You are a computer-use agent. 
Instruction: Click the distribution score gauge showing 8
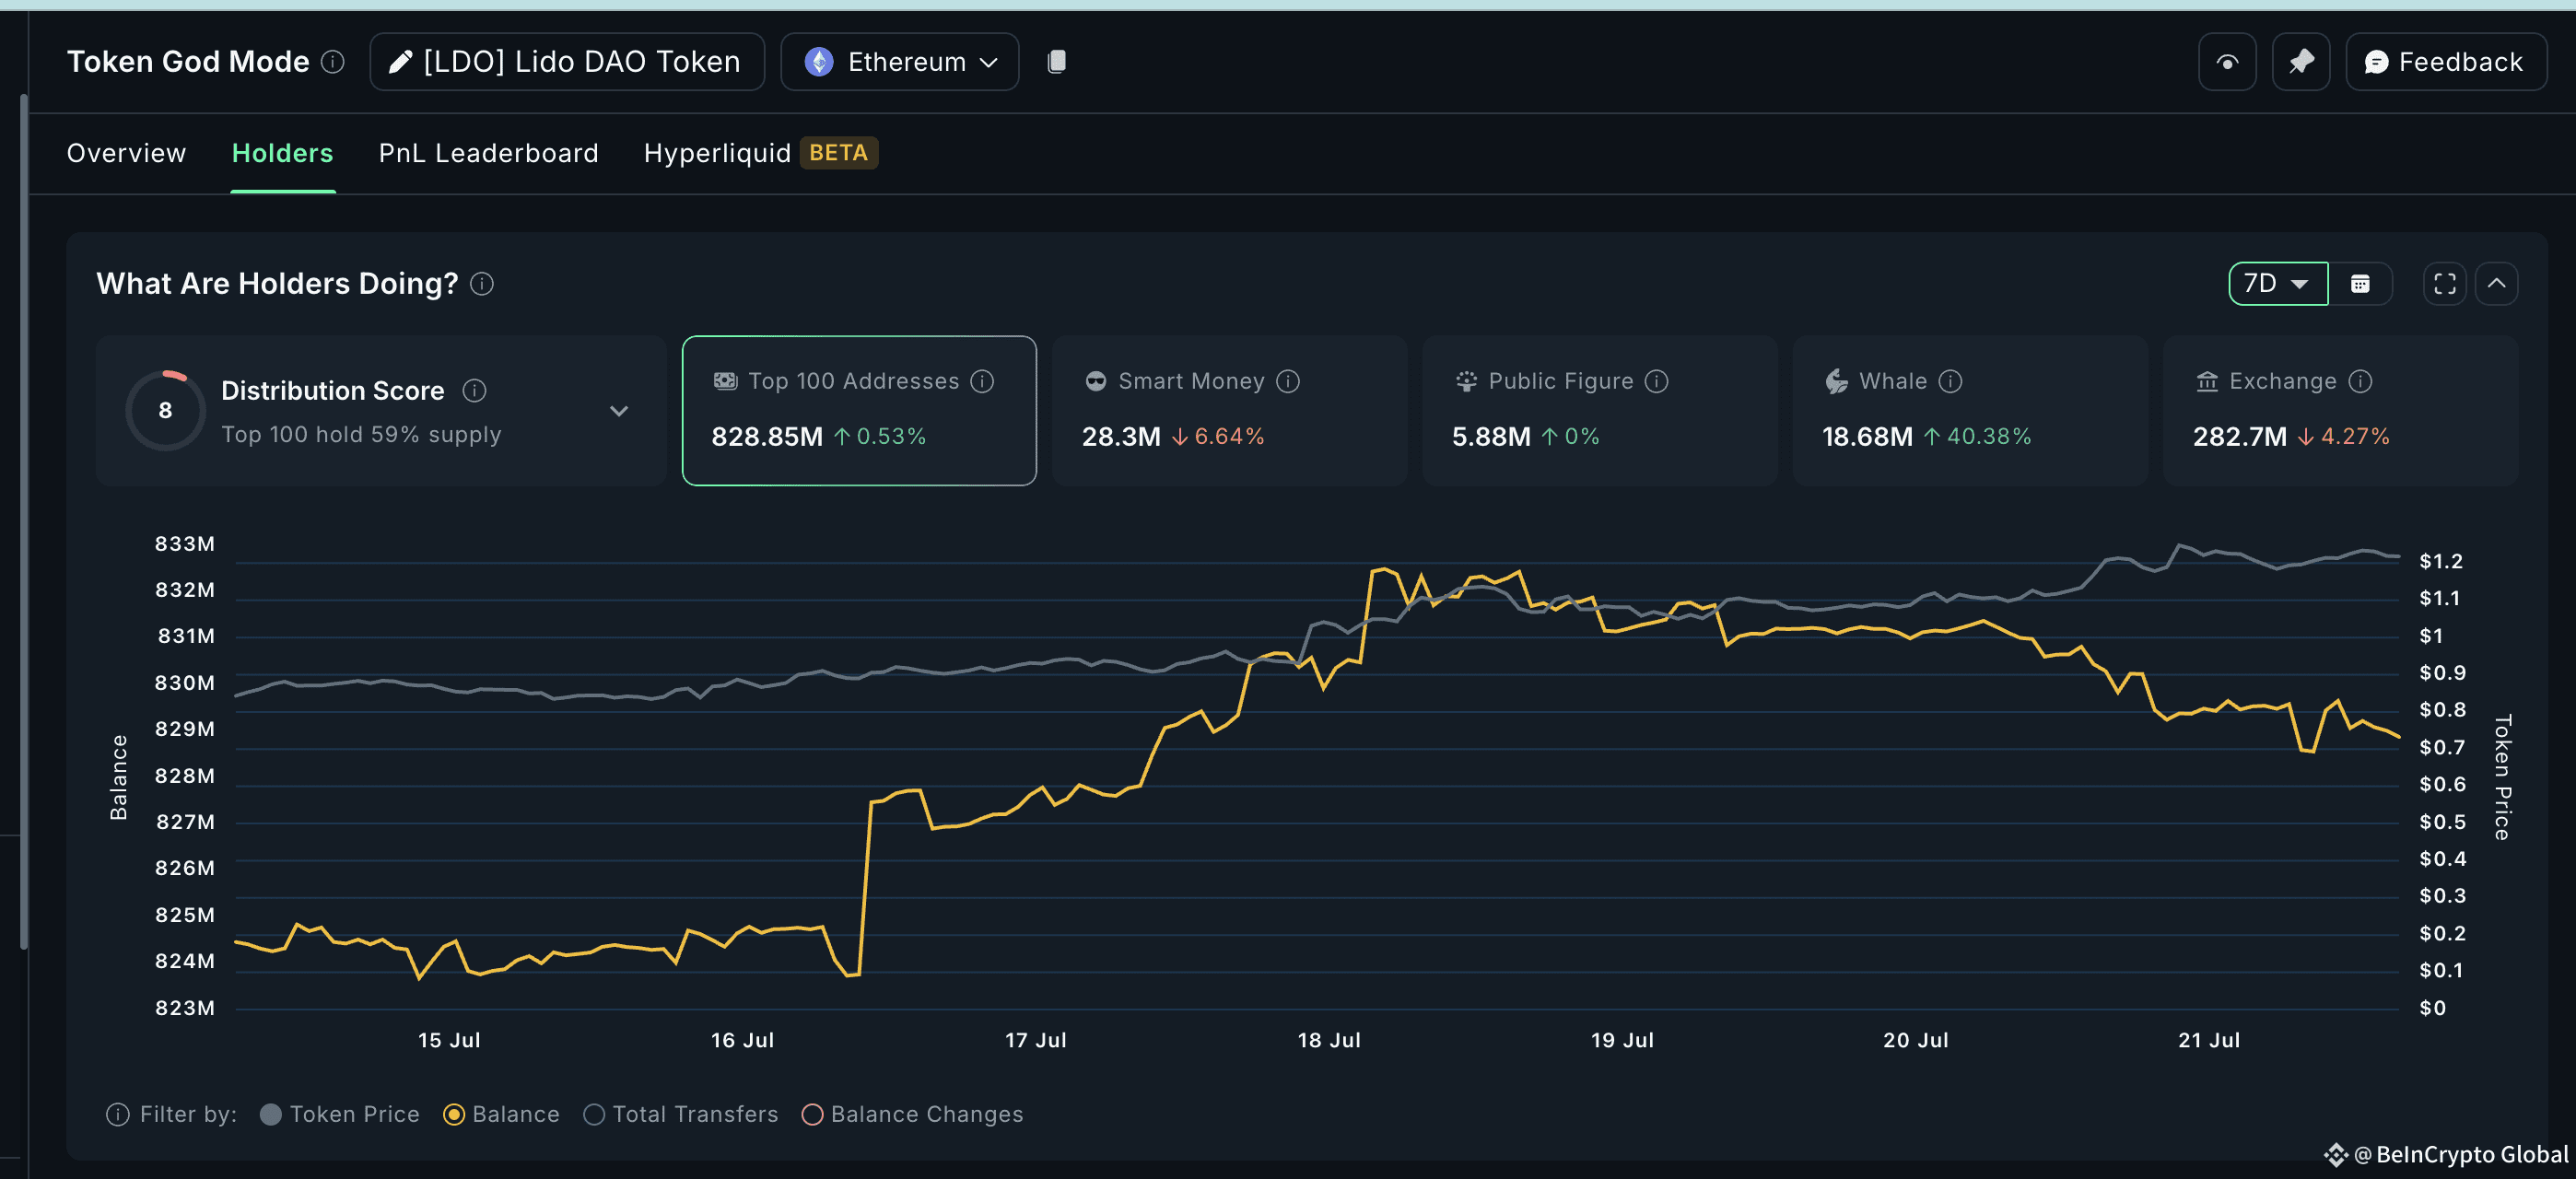coord(165,410)
